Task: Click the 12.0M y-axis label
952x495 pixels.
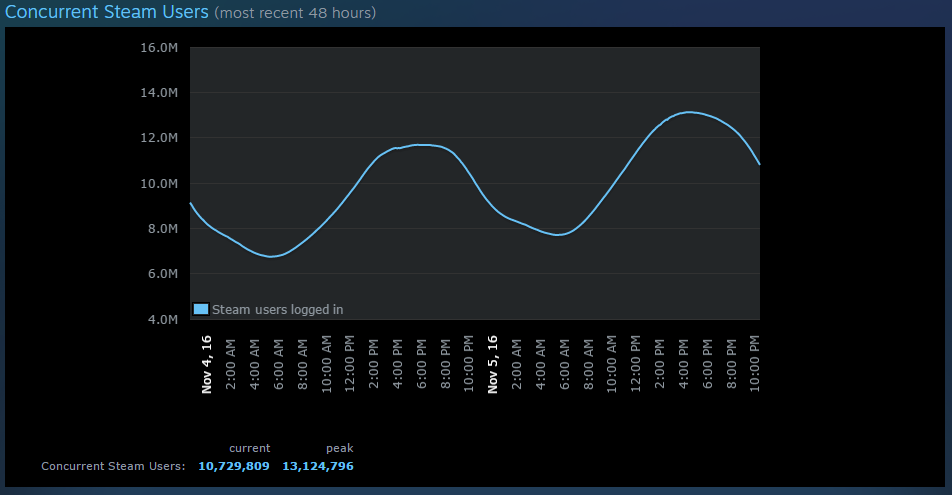Action: coord(159,138)
